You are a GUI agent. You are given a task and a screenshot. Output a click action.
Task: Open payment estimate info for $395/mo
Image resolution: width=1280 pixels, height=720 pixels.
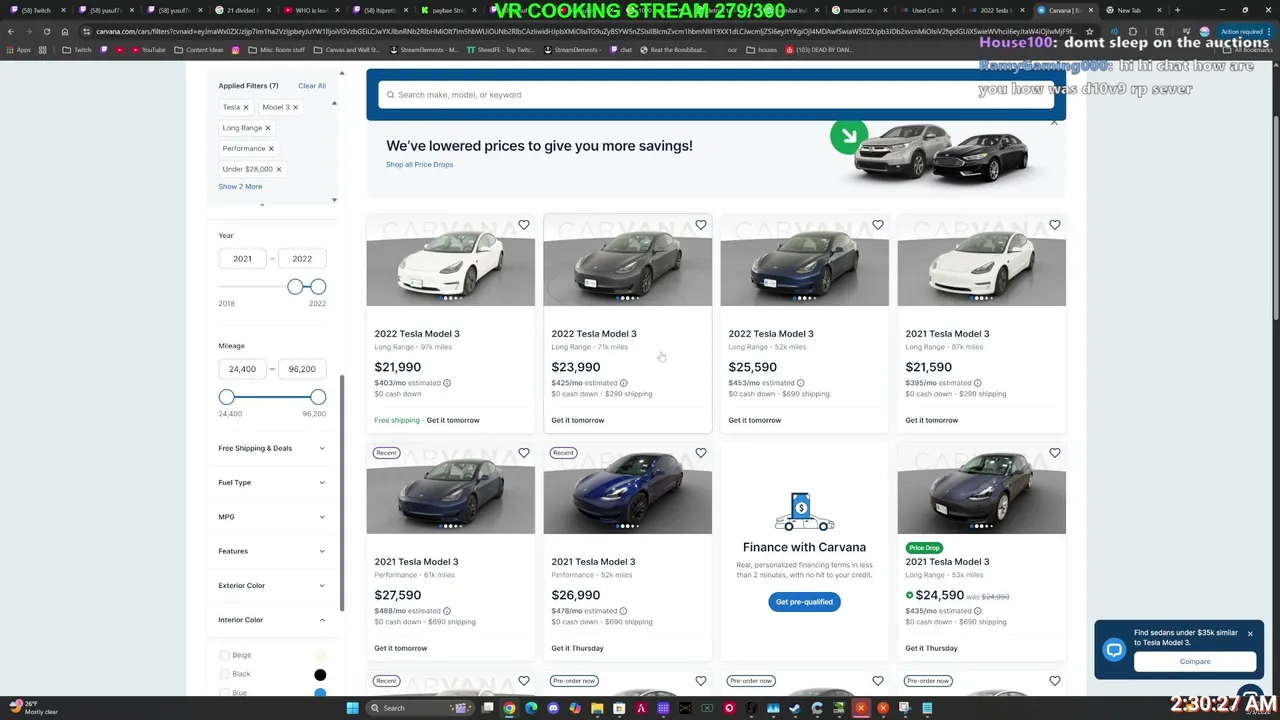coord(978,383)
